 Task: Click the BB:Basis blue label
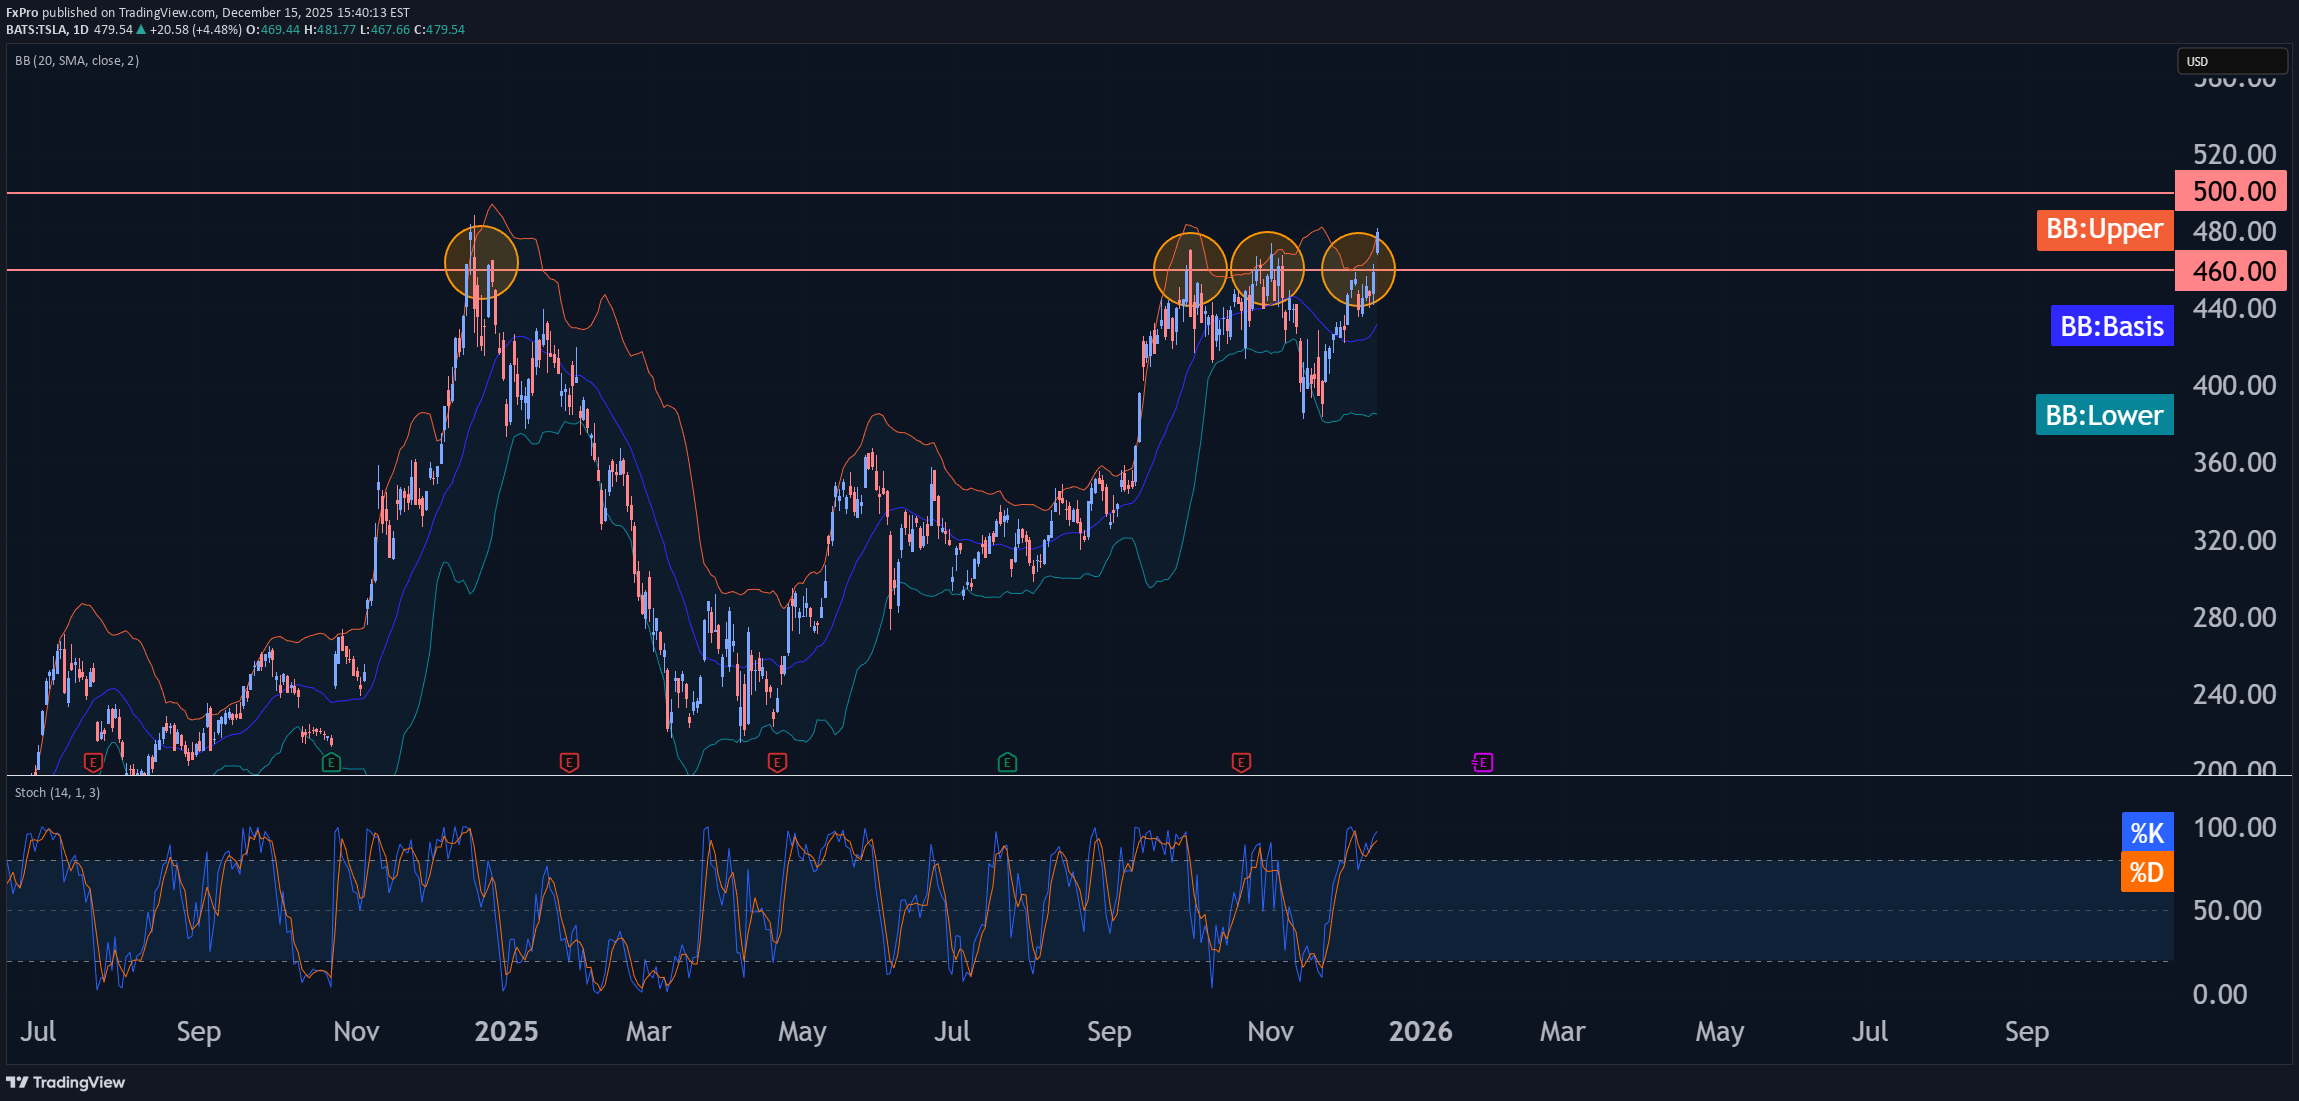click(x=2111, y=326)
